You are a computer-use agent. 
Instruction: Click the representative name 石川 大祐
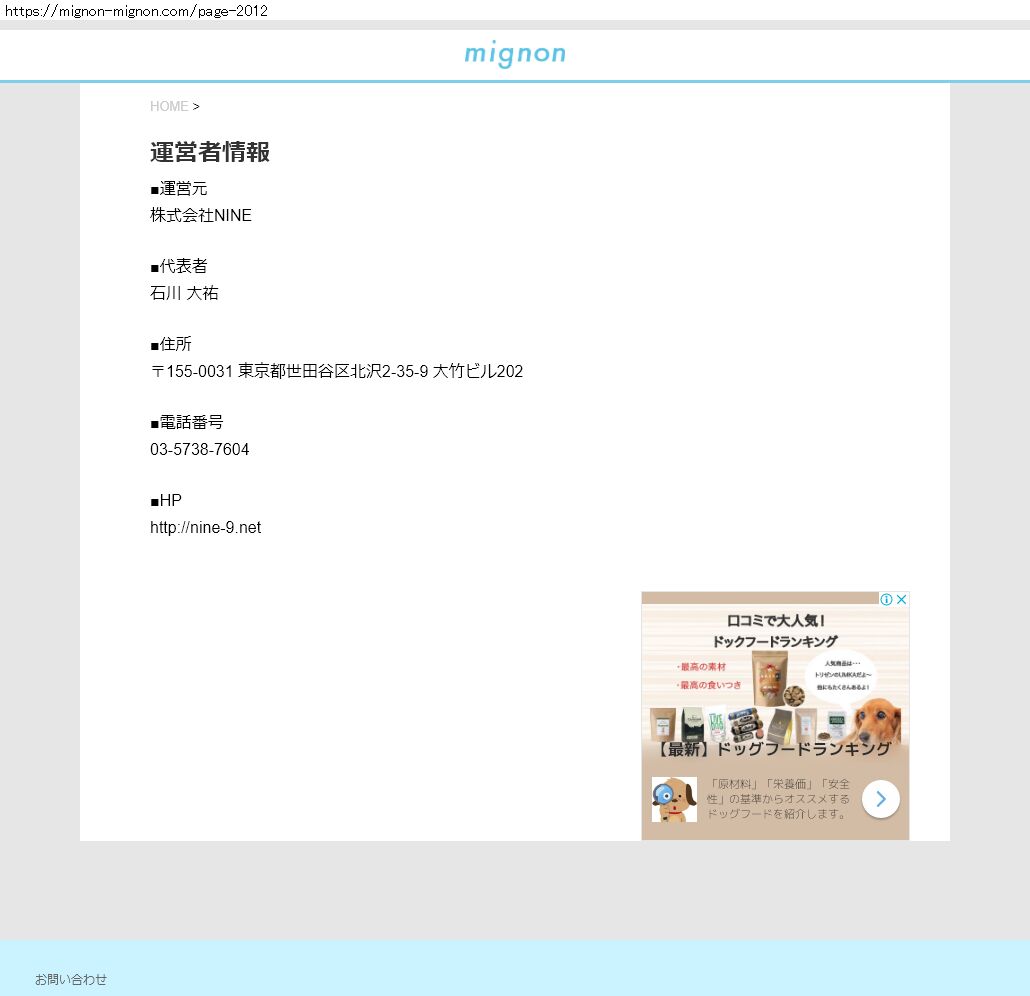point(184,293)
